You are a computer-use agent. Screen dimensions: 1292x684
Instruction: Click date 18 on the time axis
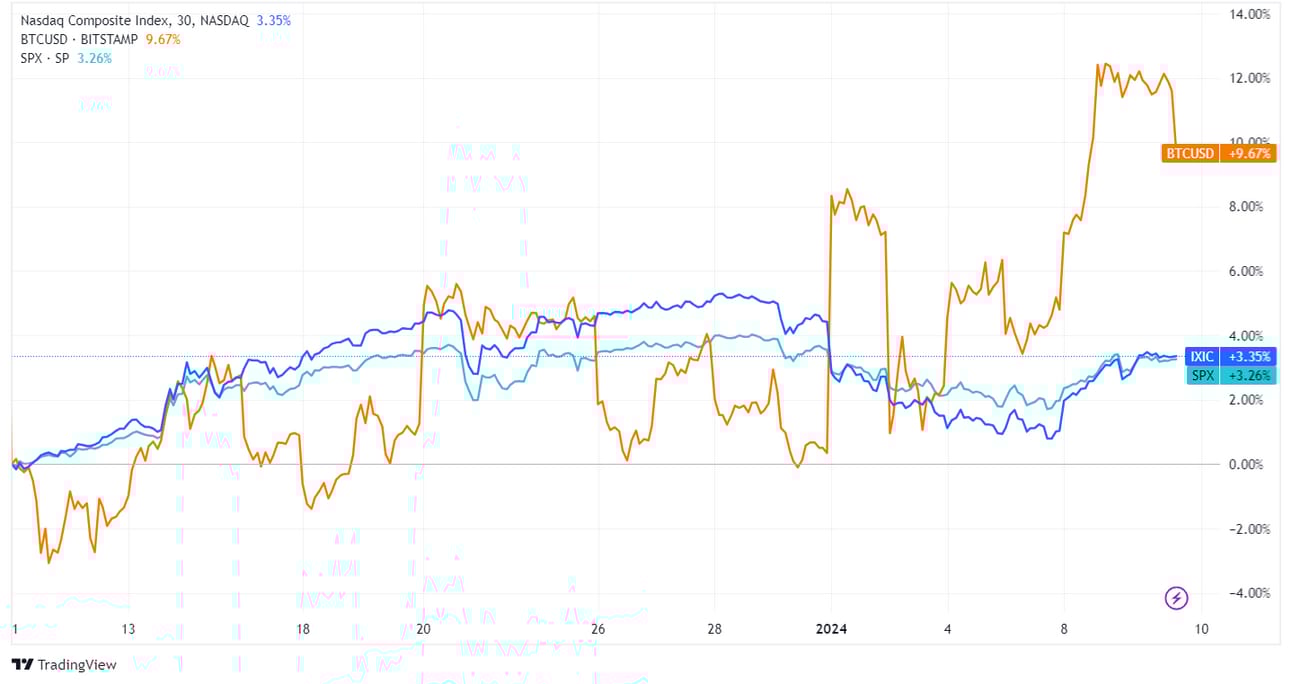tap(303, 629)
